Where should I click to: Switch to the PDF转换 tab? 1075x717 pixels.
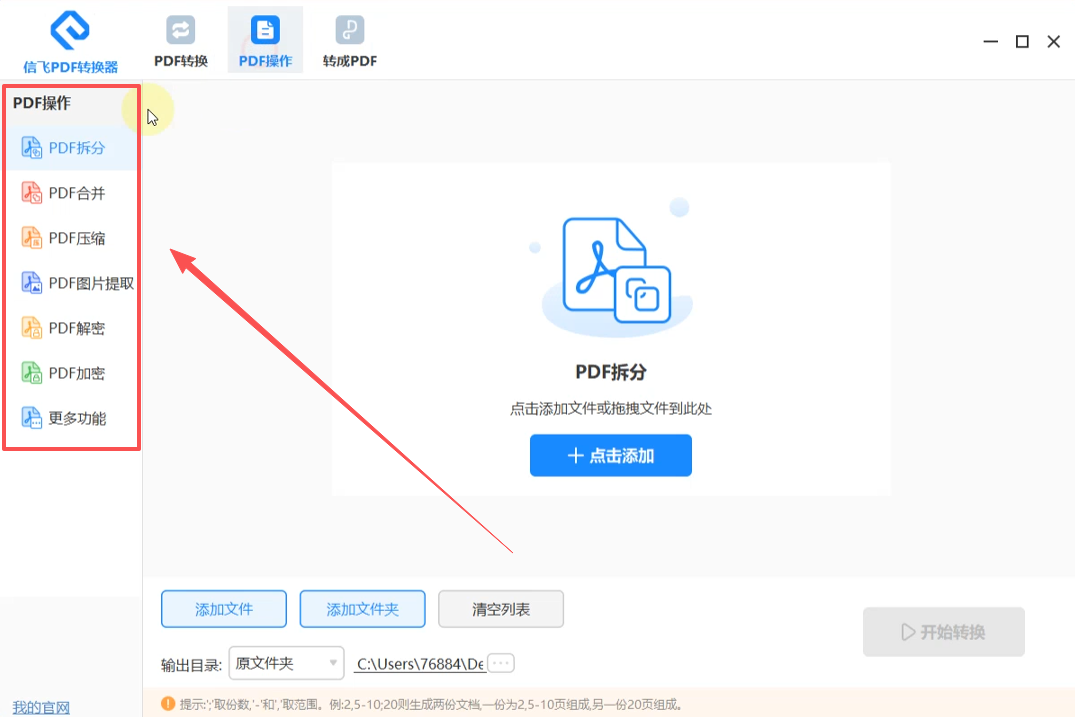[181, 41]
